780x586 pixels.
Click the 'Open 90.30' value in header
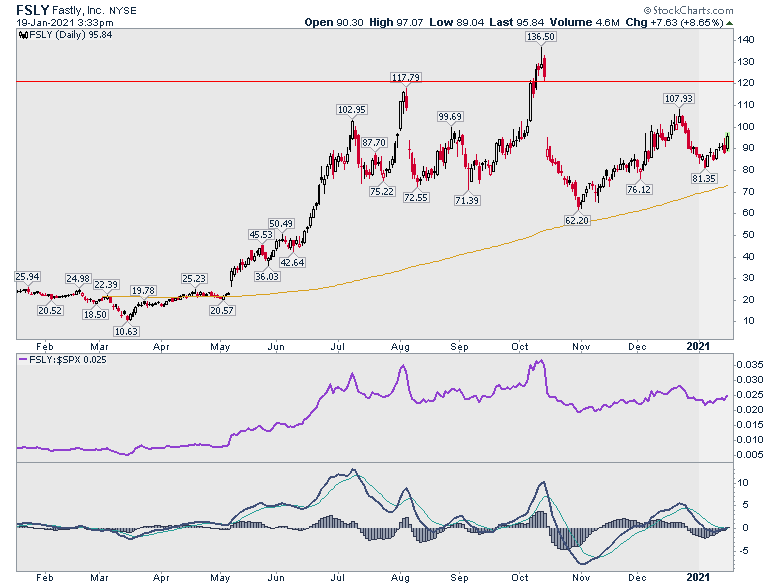(334, 22)
